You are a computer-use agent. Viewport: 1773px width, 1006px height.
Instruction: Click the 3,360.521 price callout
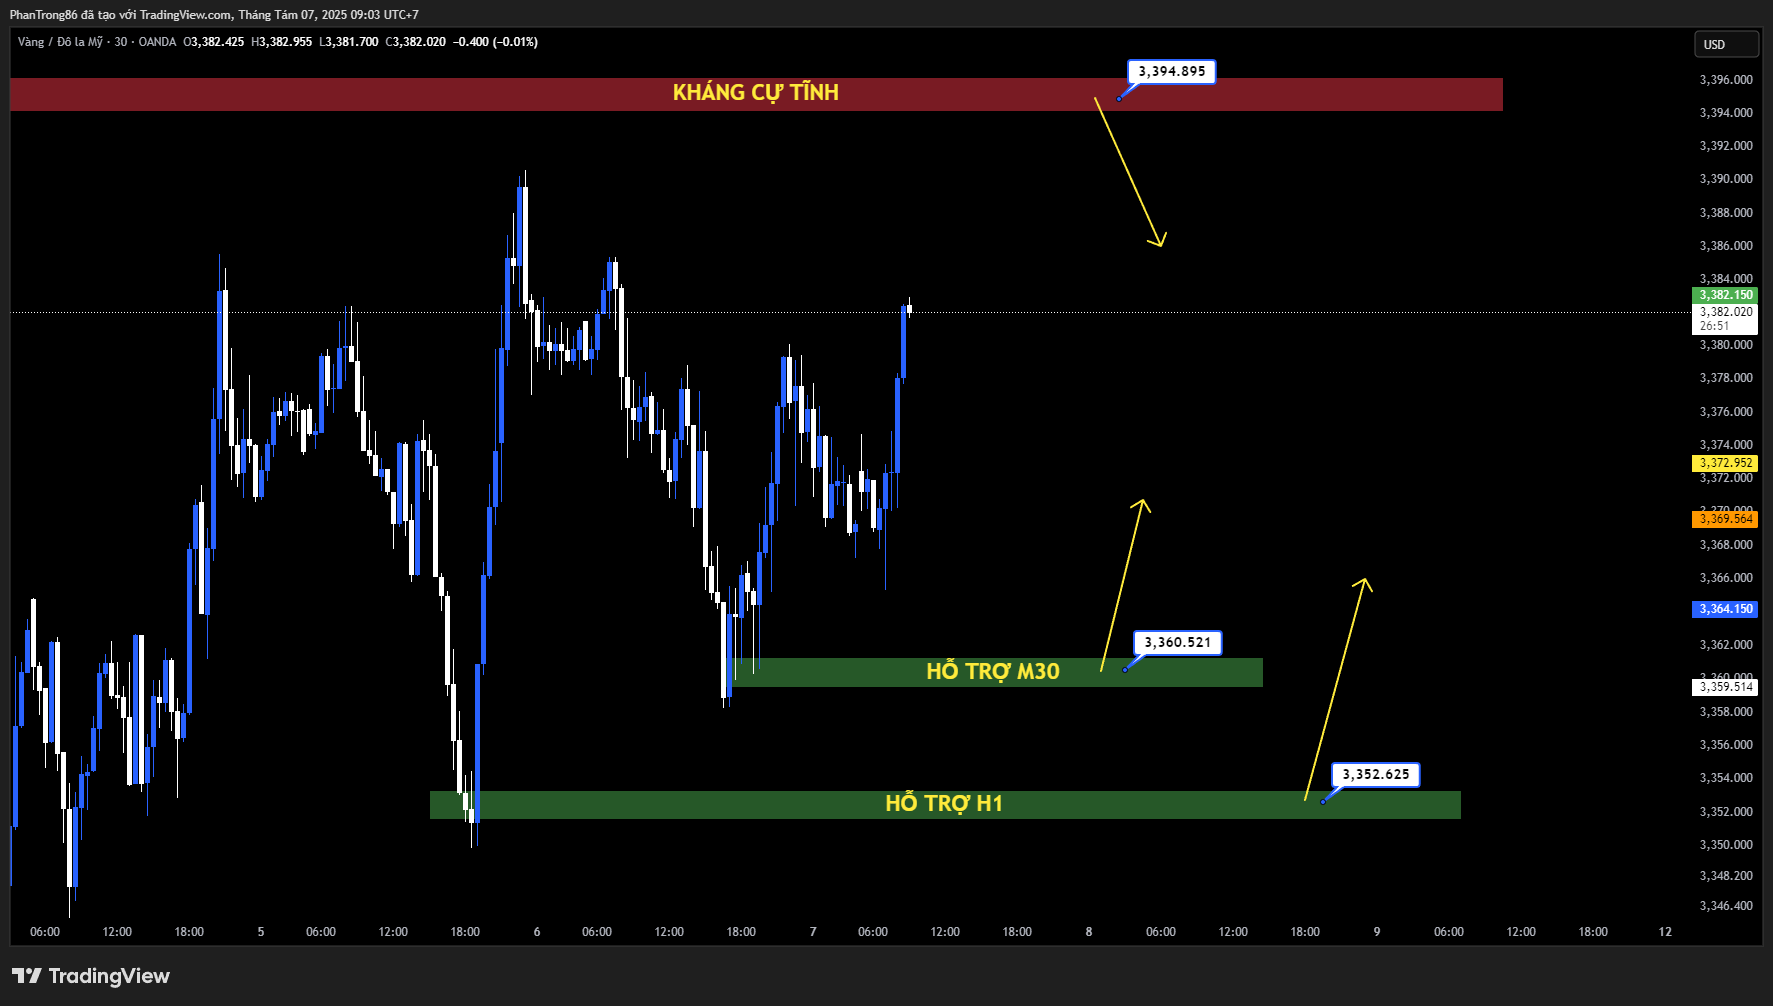tap(1177, 643)
